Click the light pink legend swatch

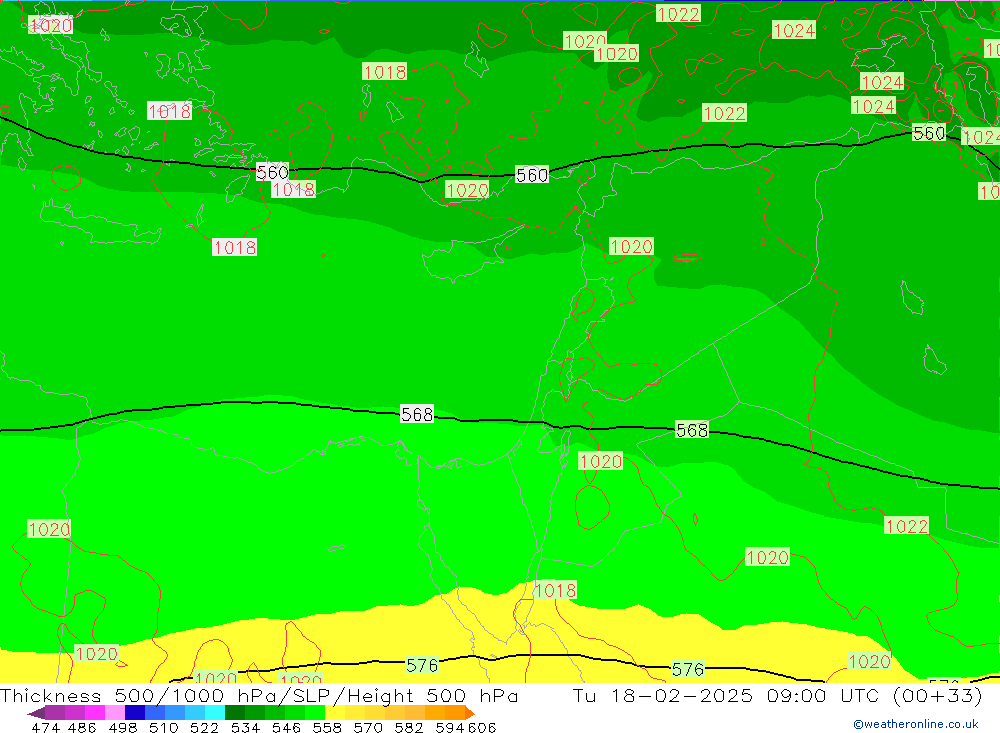[115, 713]
